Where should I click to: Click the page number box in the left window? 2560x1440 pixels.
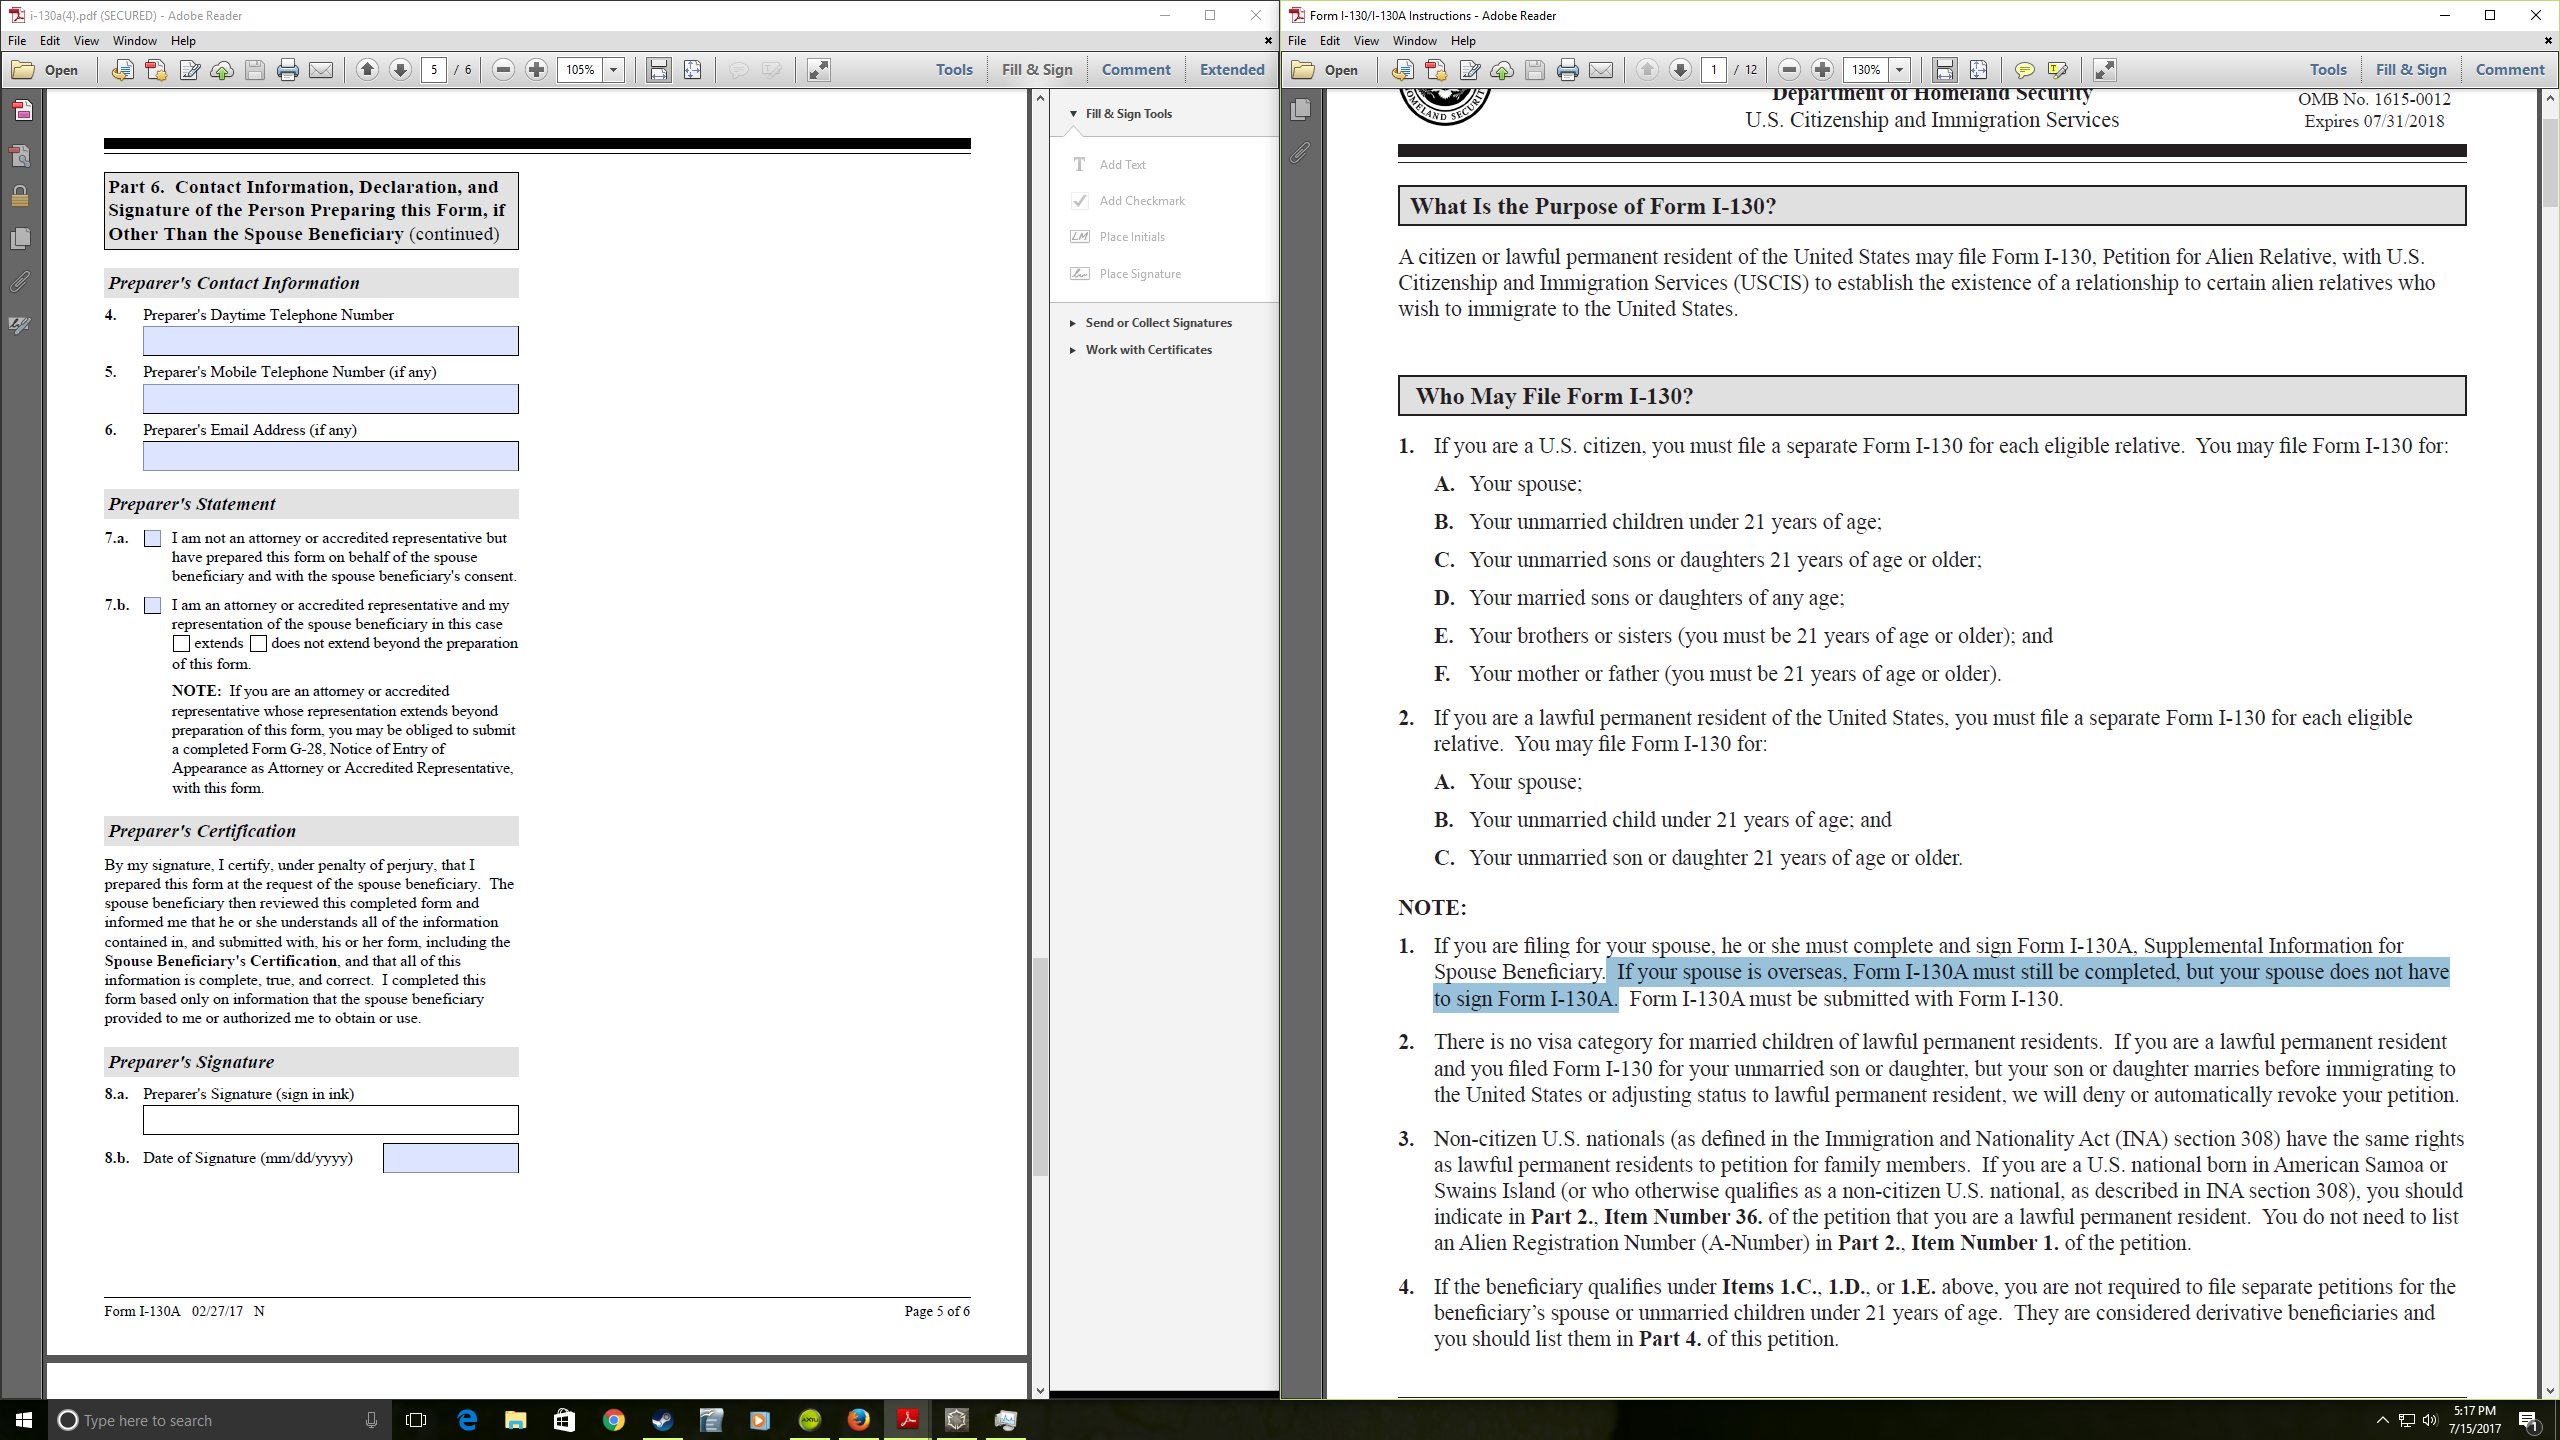(434, 70)
